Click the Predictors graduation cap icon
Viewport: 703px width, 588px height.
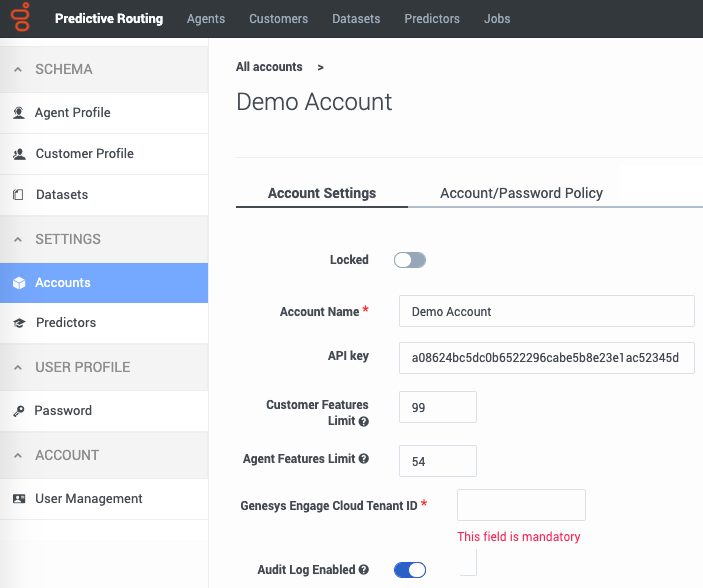[x=19, y=323]
